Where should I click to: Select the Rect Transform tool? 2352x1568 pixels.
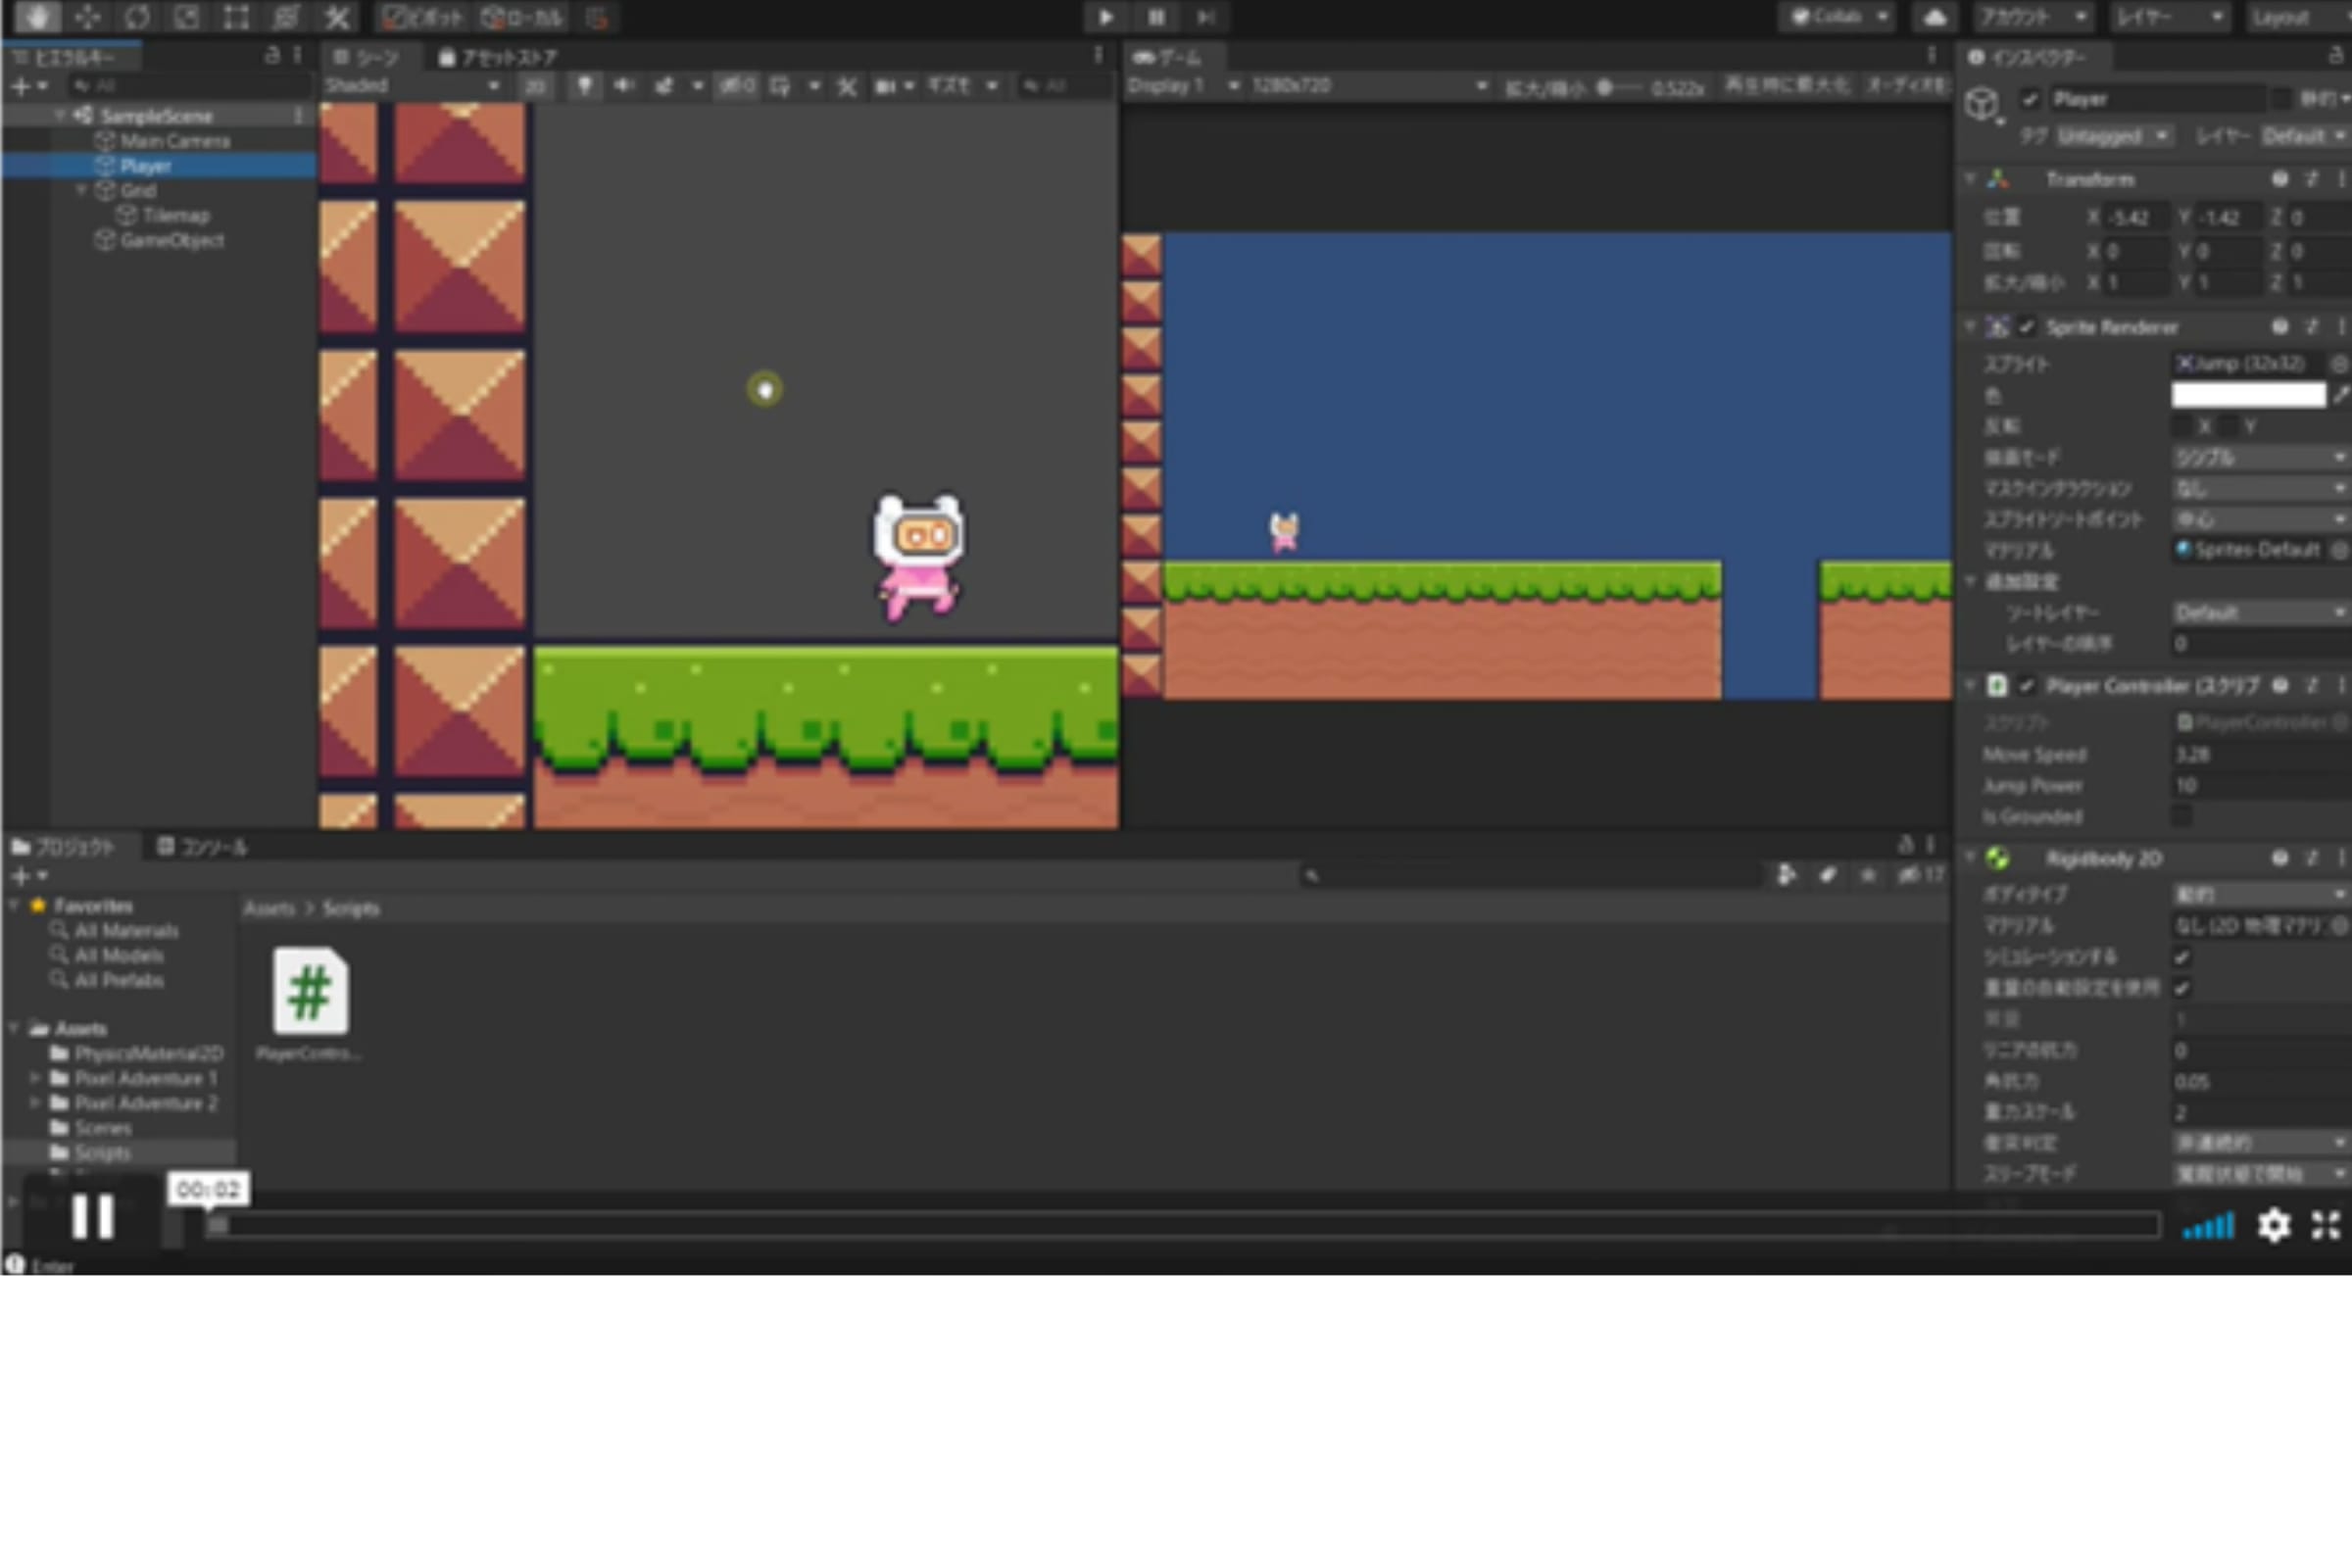click(x=236, y=17)
